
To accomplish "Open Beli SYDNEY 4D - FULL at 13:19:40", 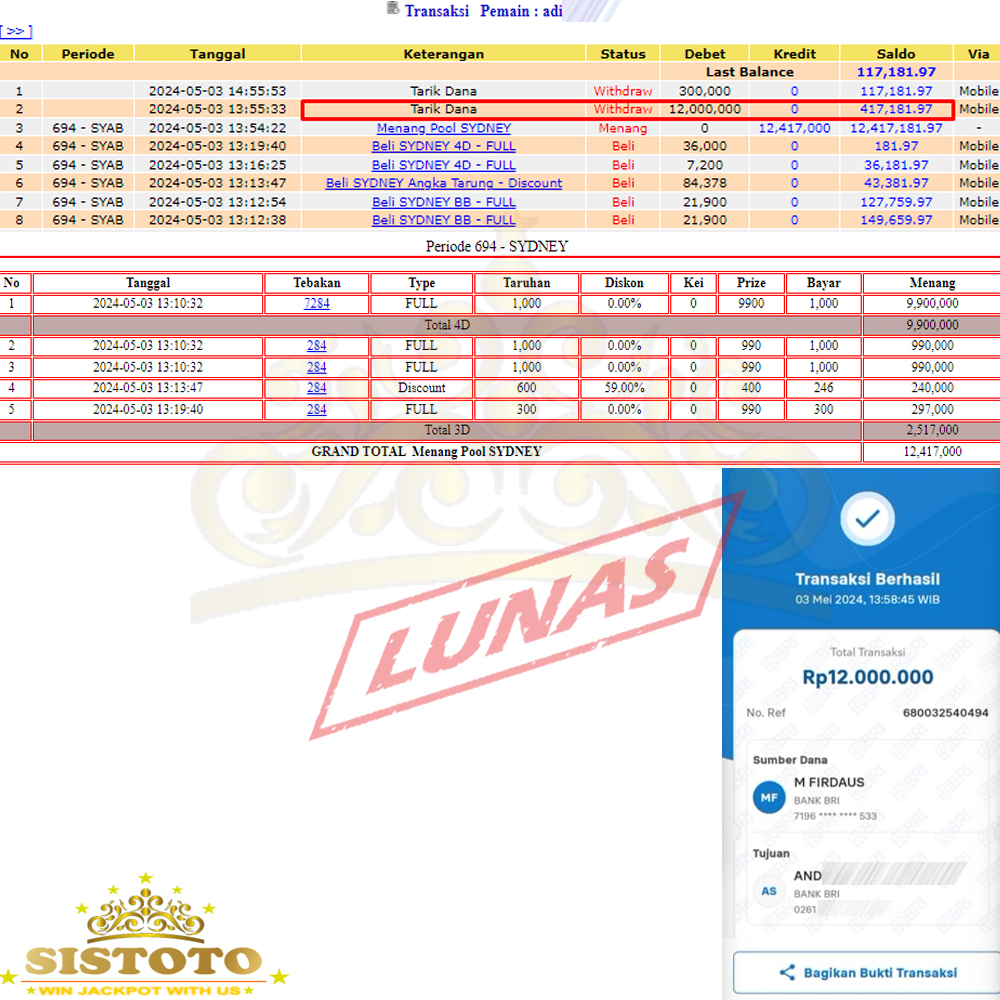I will click(443, 146).
